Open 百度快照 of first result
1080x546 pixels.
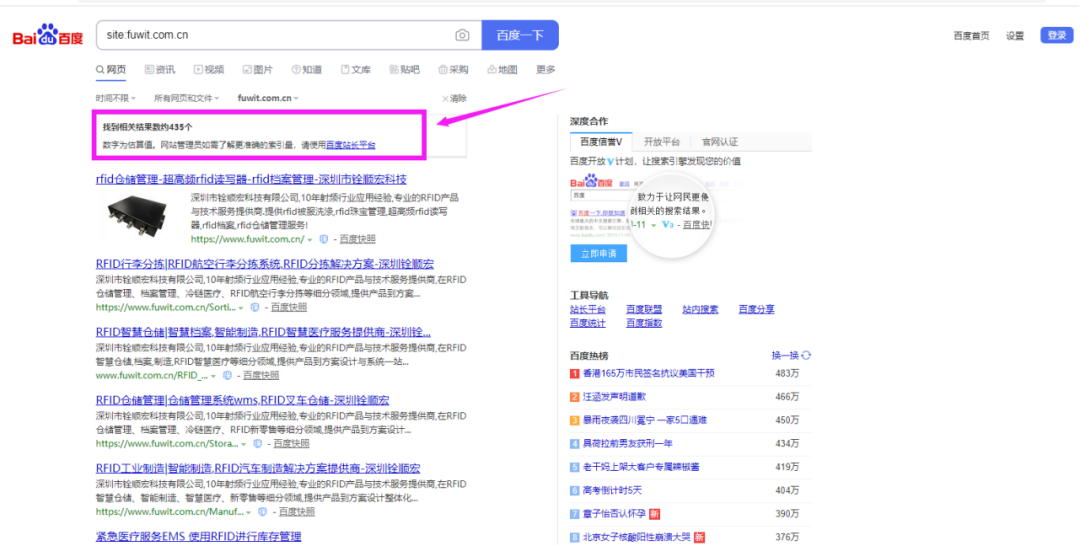tap(357, 239)
